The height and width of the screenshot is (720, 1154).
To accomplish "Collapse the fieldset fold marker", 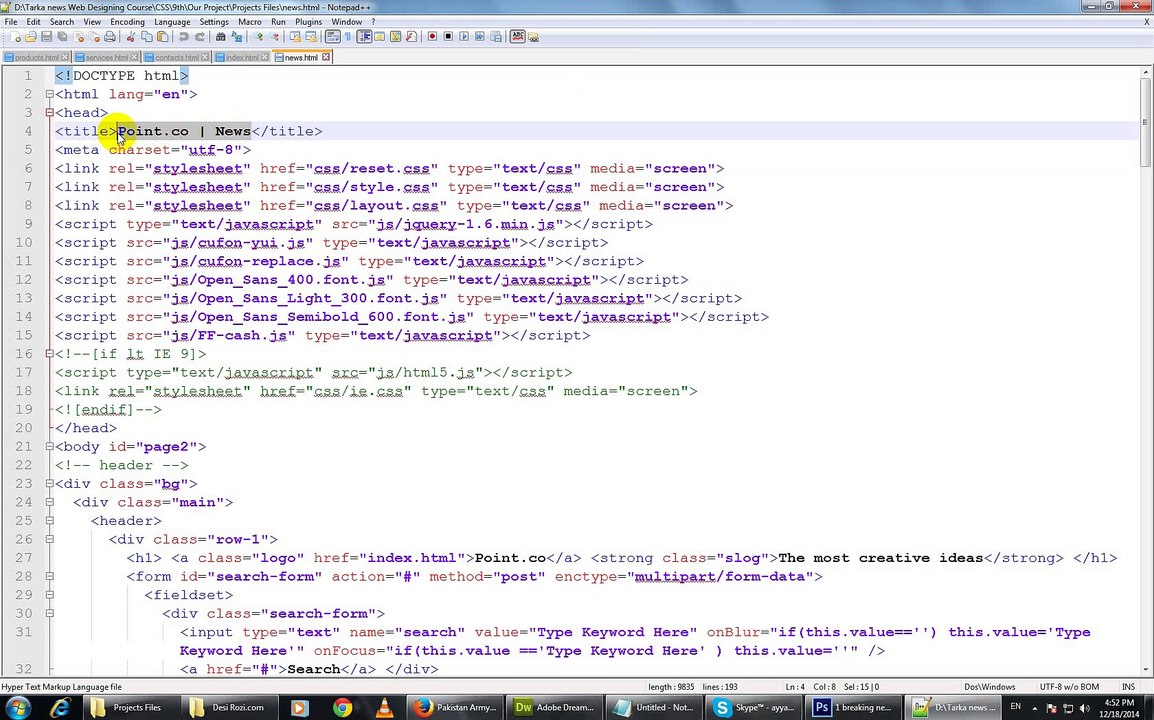I will point(49,595).
